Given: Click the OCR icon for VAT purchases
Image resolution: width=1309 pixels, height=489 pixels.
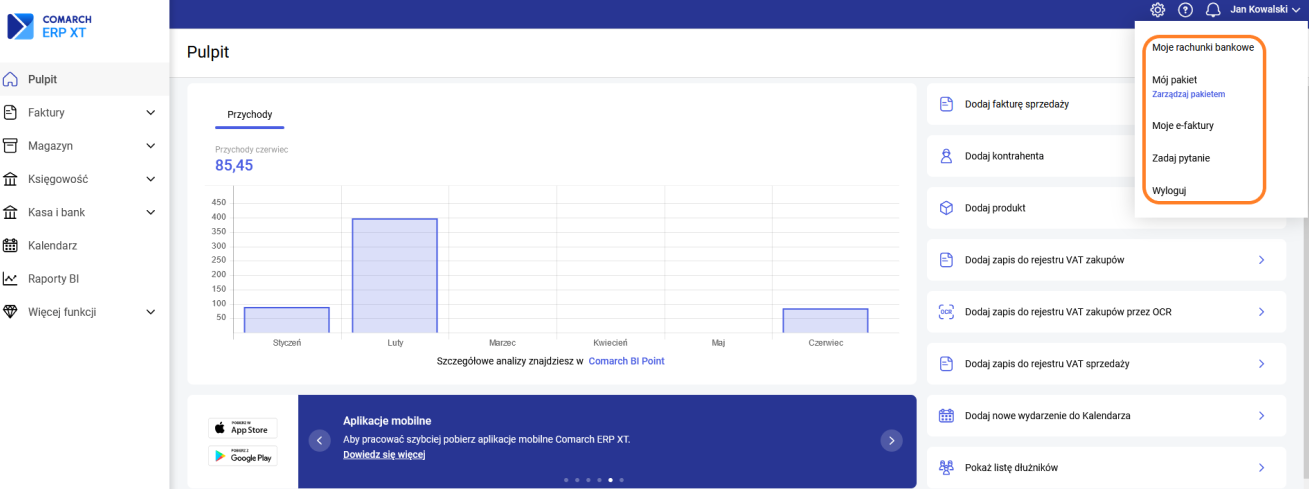Looking at the screenshot, I should coord(946,312).
